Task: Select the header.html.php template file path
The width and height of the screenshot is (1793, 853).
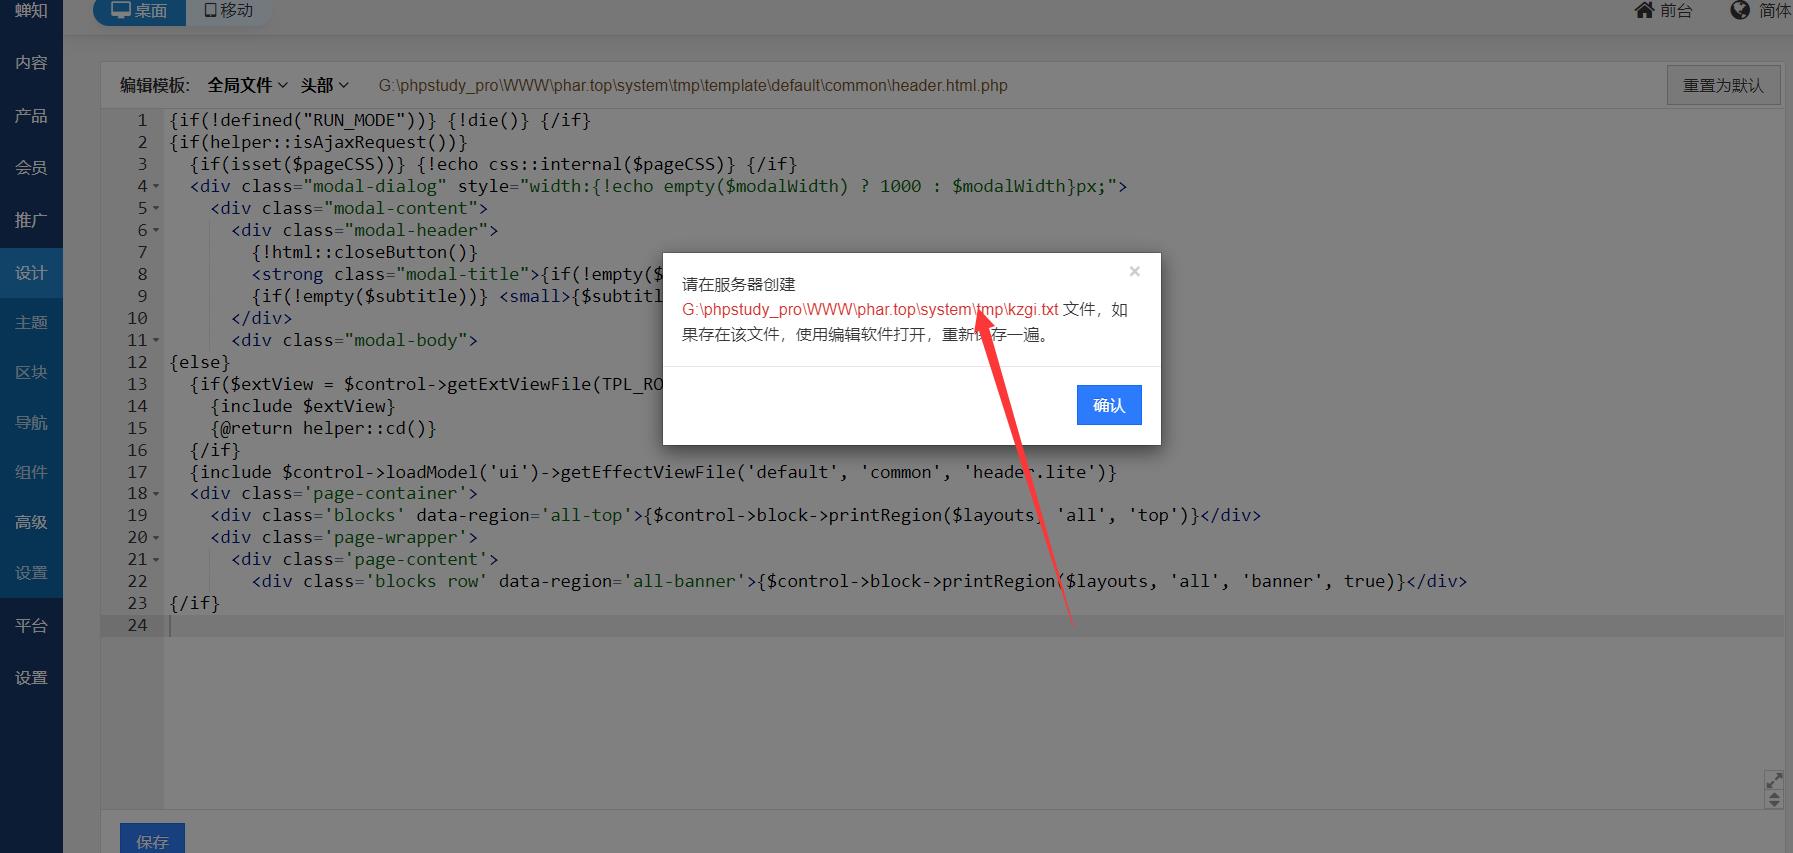Action: pos(693,85)
